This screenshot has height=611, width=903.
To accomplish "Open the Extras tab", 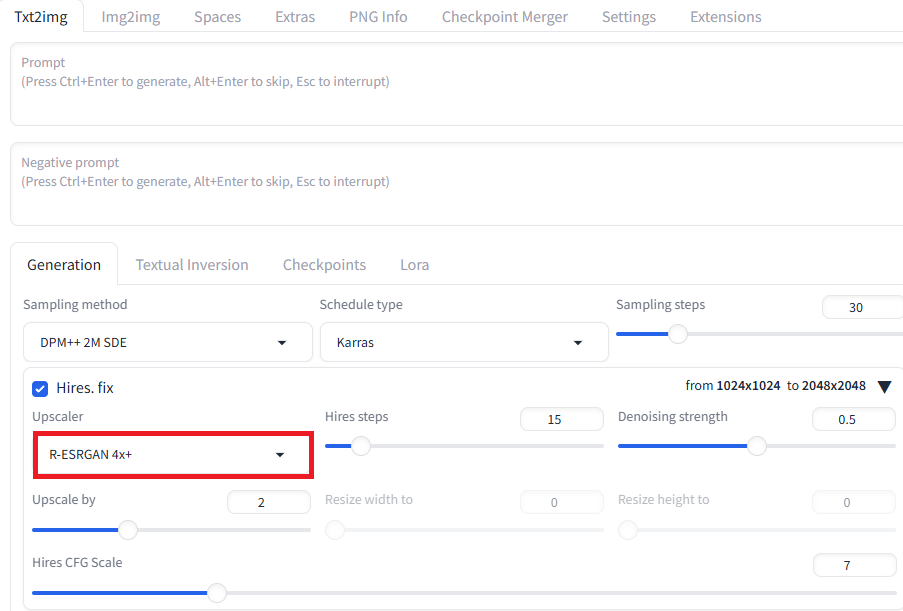I will [295, 17].
